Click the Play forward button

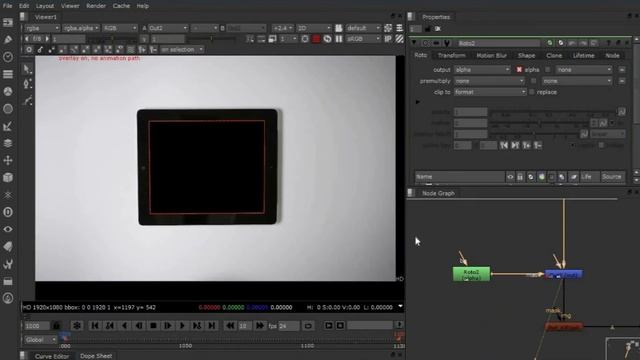click(182, 326)
